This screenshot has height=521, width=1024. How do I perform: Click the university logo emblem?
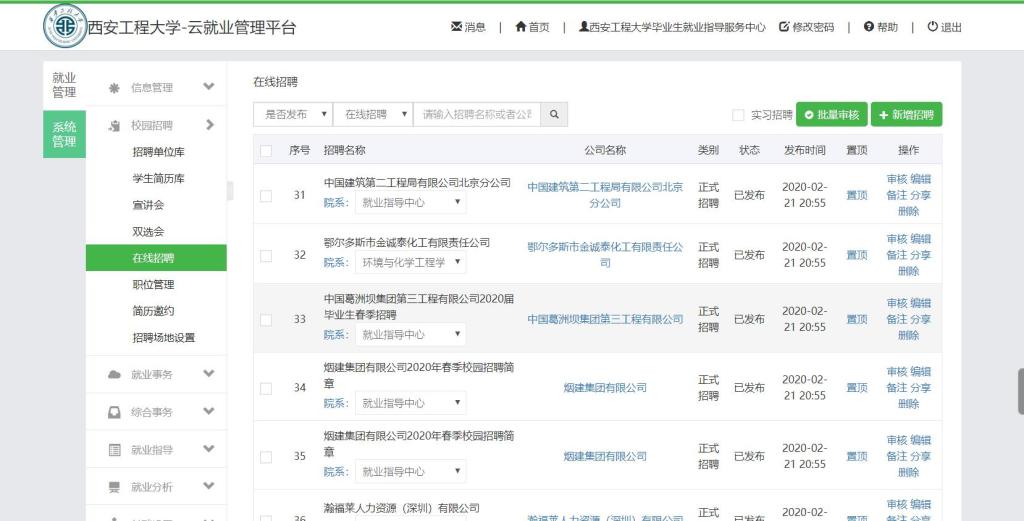point(65,26)
